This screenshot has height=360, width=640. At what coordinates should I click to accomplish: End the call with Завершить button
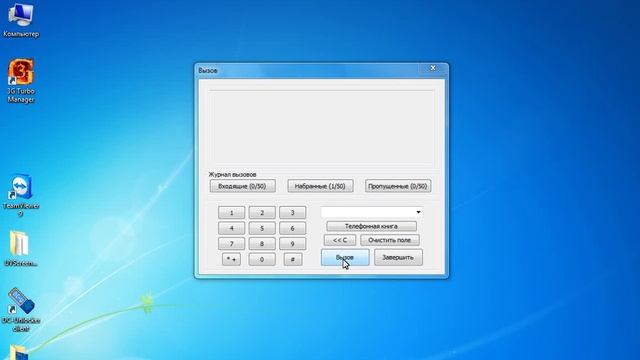pos(398,258)
